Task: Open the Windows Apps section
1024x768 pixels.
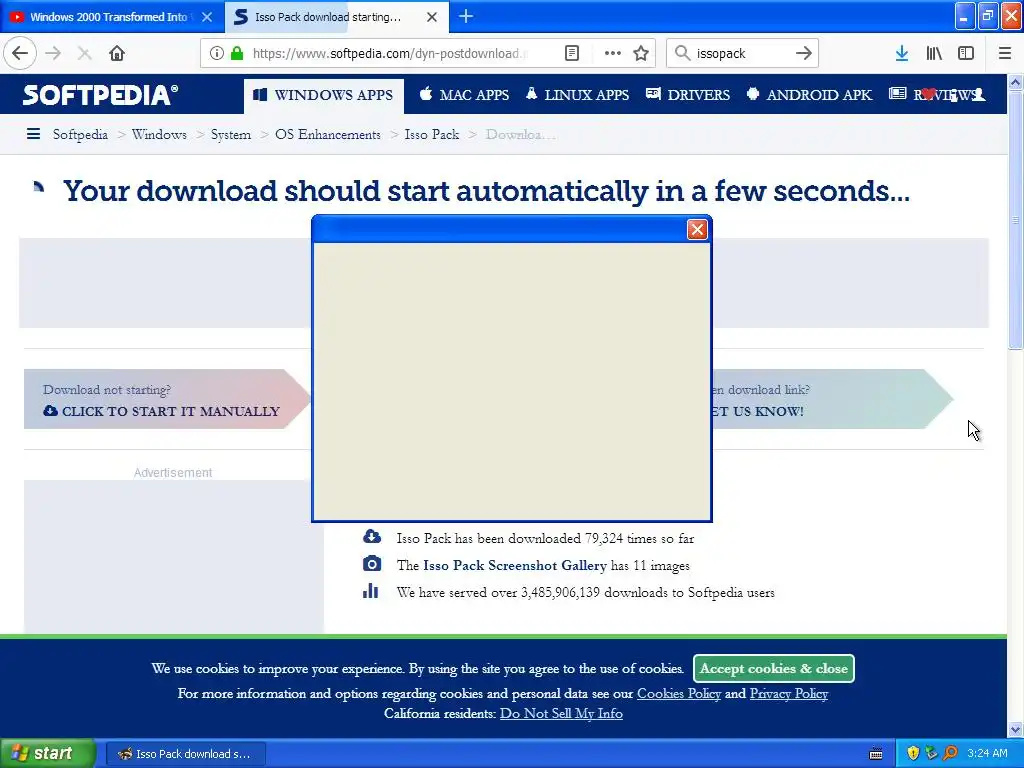Action: coord(324,95)
